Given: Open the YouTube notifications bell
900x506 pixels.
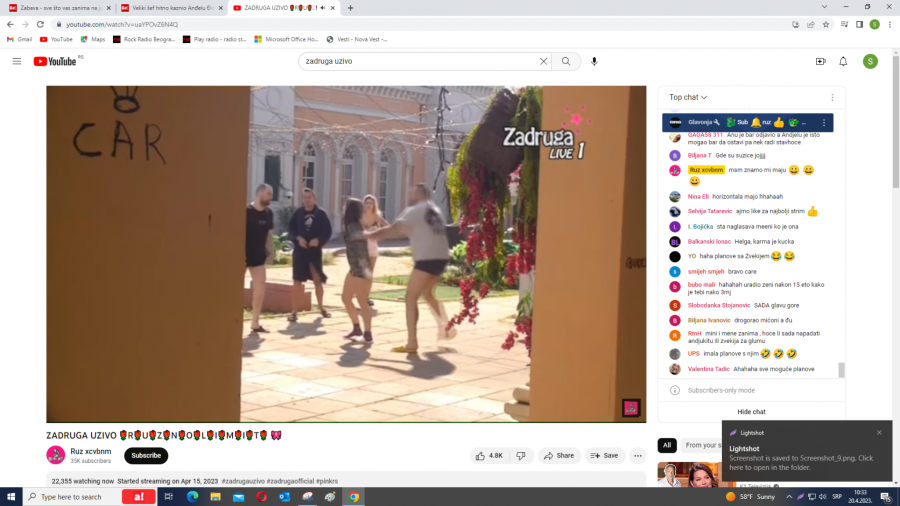Looking at the screenshot, I should [x=843, y=61].
